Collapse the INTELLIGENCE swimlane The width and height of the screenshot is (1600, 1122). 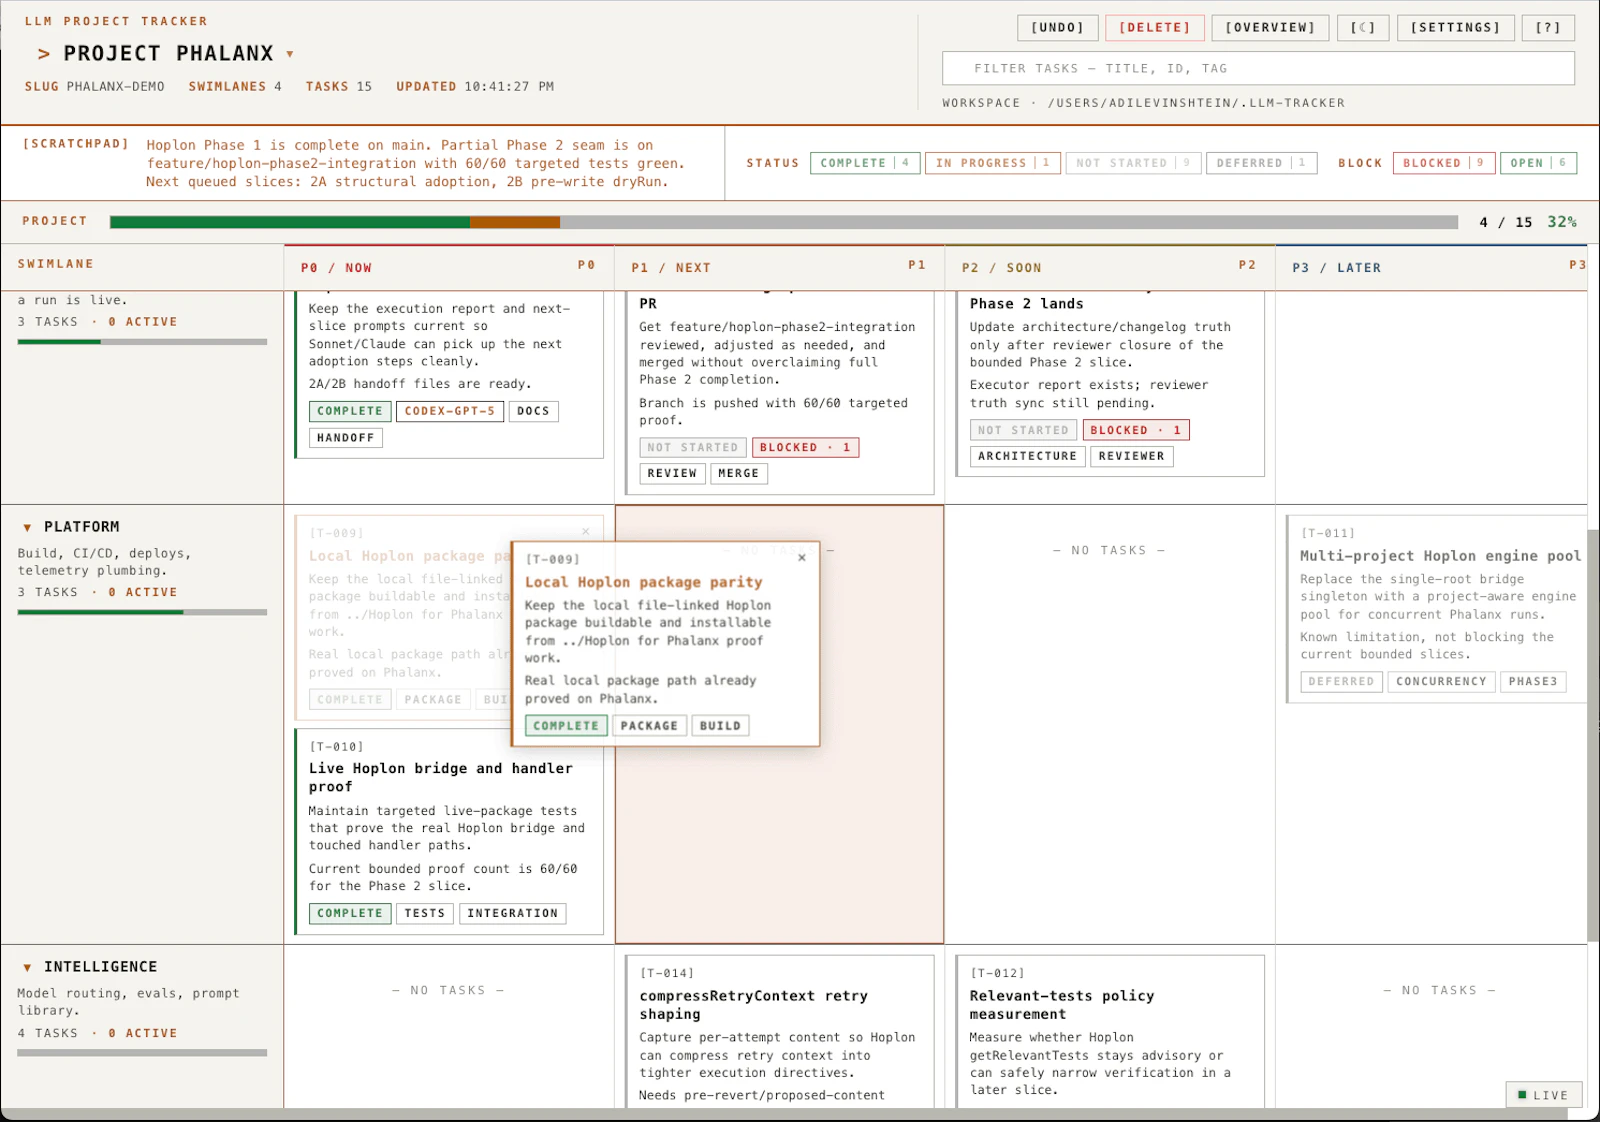tap(27, 966)
